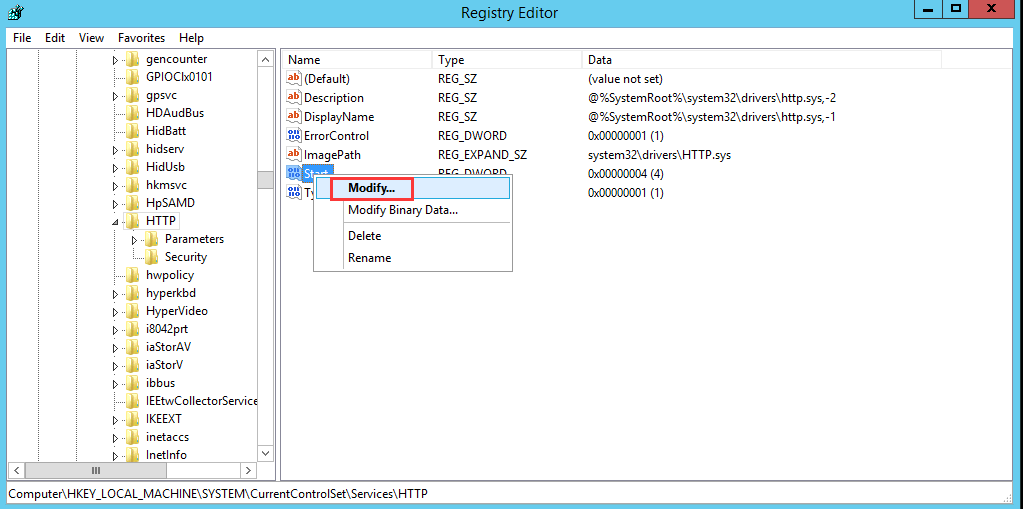Click the (value not set) data cell
1023x509 pixels.
625,79
